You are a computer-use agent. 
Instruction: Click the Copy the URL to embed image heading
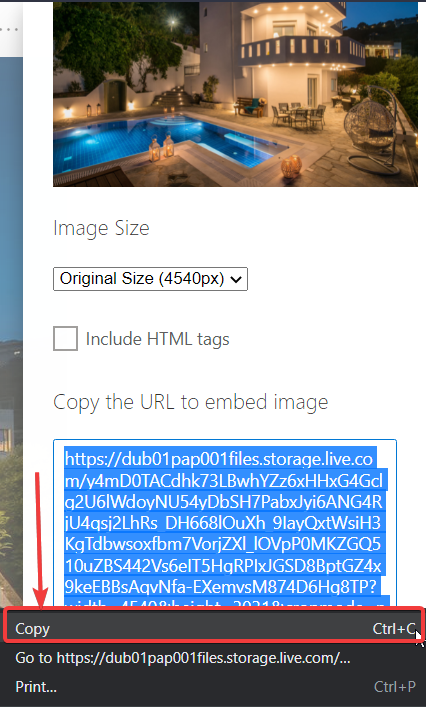191,402
